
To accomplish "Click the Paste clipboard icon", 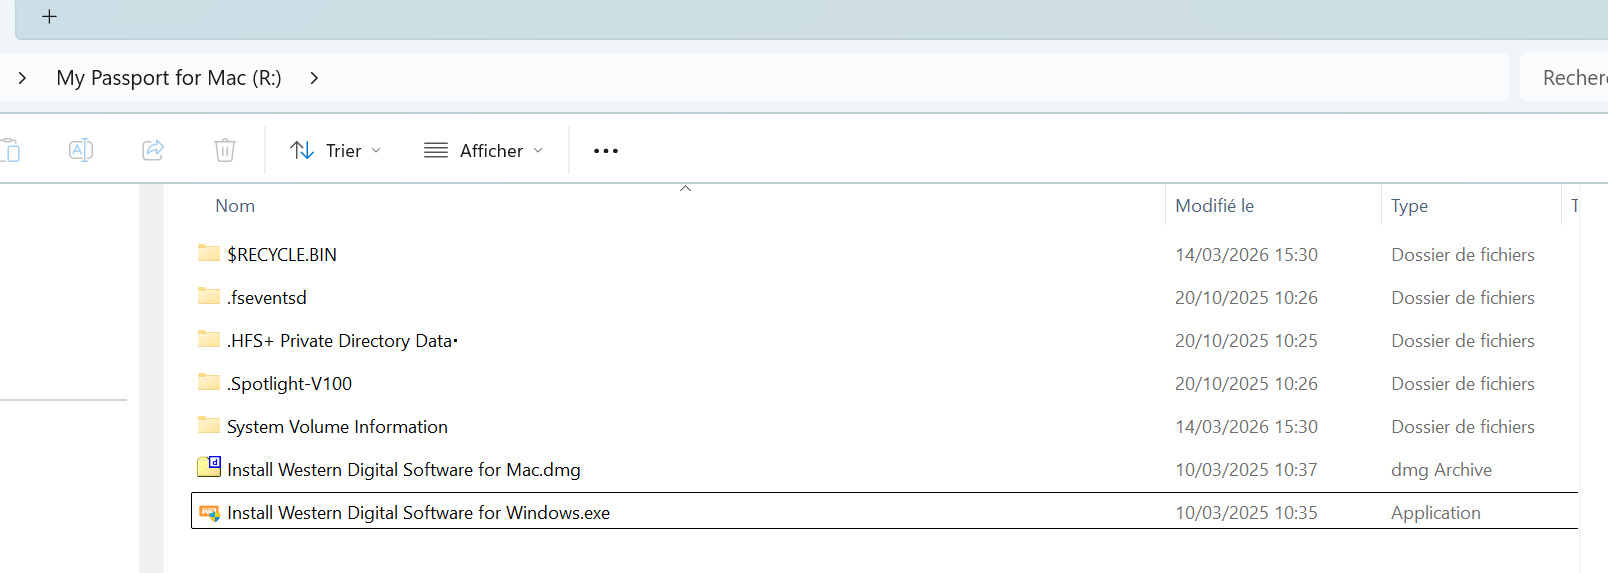I will (x=11, y=151).
